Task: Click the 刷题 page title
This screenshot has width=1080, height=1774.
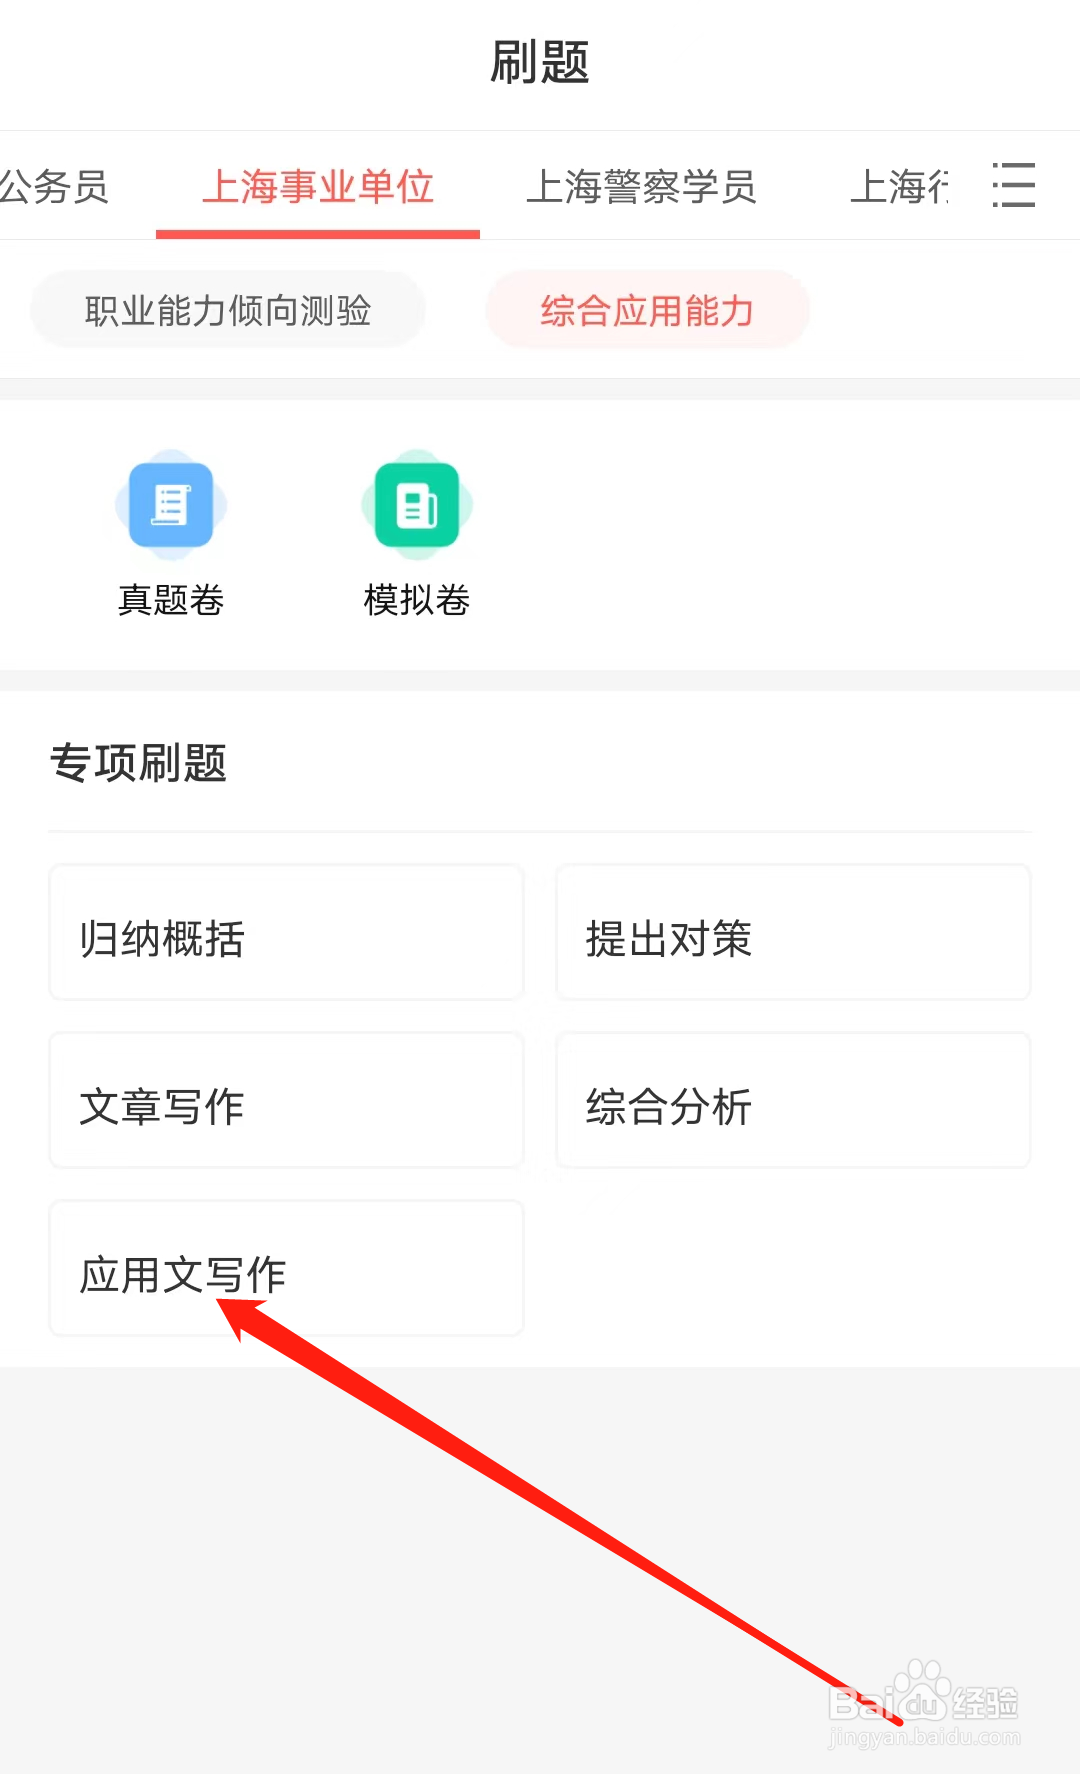Action: (540, 62)
